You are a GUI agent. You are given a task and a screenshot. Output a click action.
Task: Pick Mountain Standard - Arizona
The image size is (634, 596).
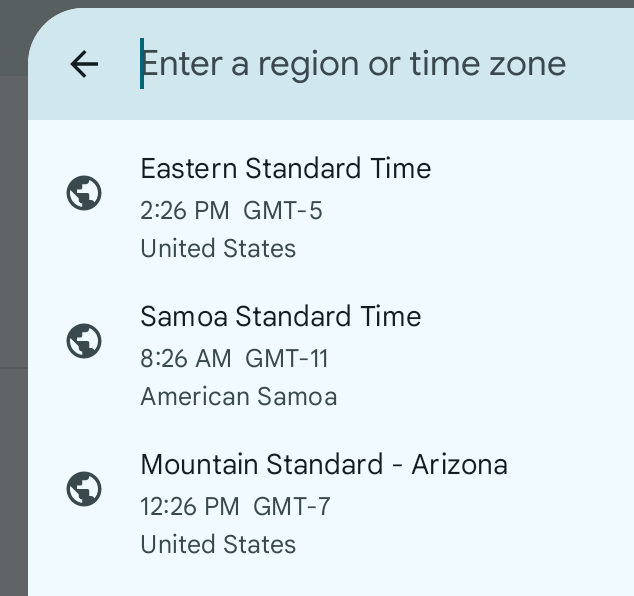click(324, 465)
